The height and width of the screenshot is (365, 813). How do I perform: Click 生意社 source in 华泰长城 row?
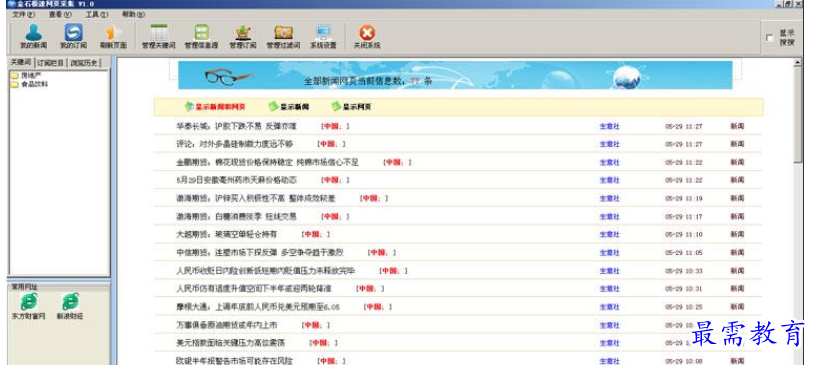pos(609,126)
